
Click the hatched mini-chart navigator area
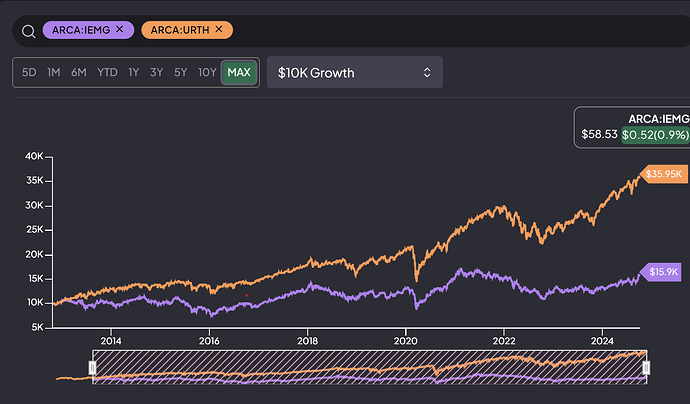point(368,366)
